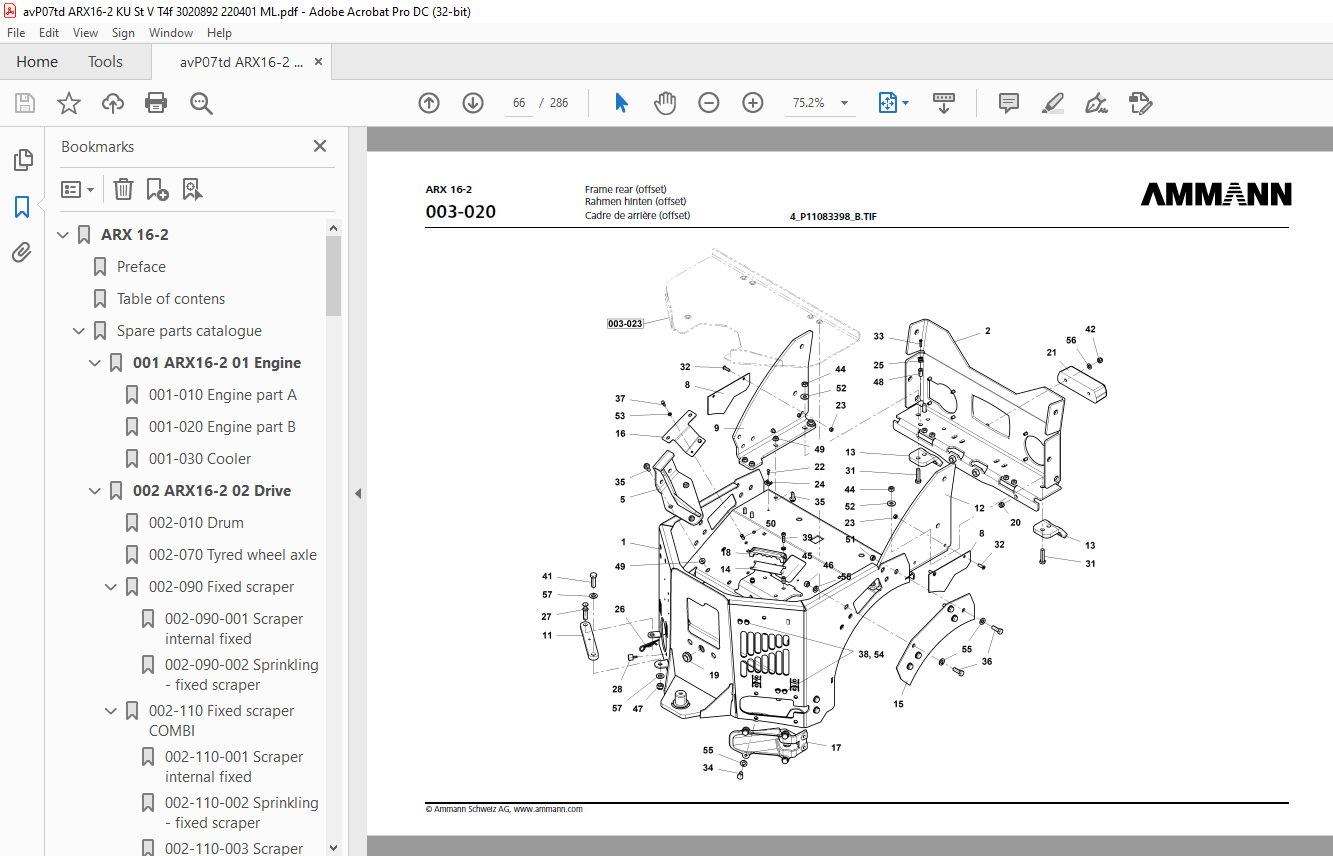Open 002-090-001 Scraper internal fixed bookmark

click(234, 629)
